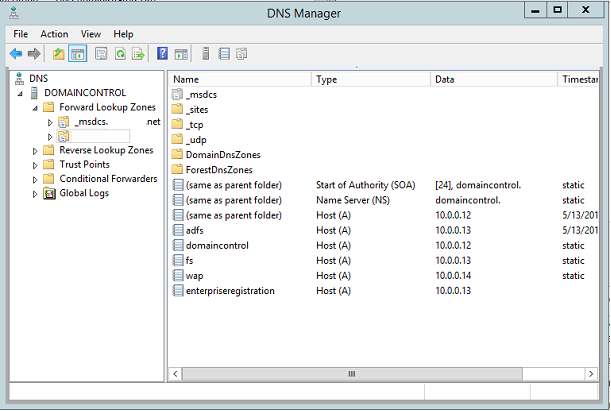Sort records by the Type column header
This screenshot has width=611, height=411.
click(370, 78)
